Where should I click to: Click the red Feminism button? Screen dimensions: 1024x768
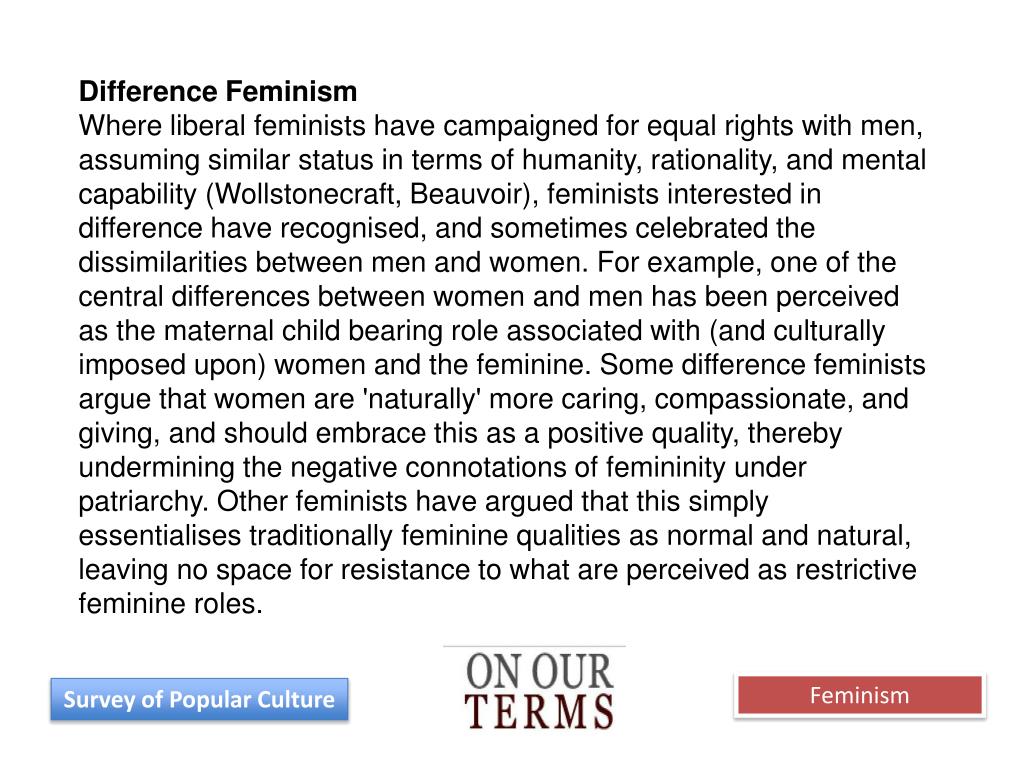[x=859, y=695]
